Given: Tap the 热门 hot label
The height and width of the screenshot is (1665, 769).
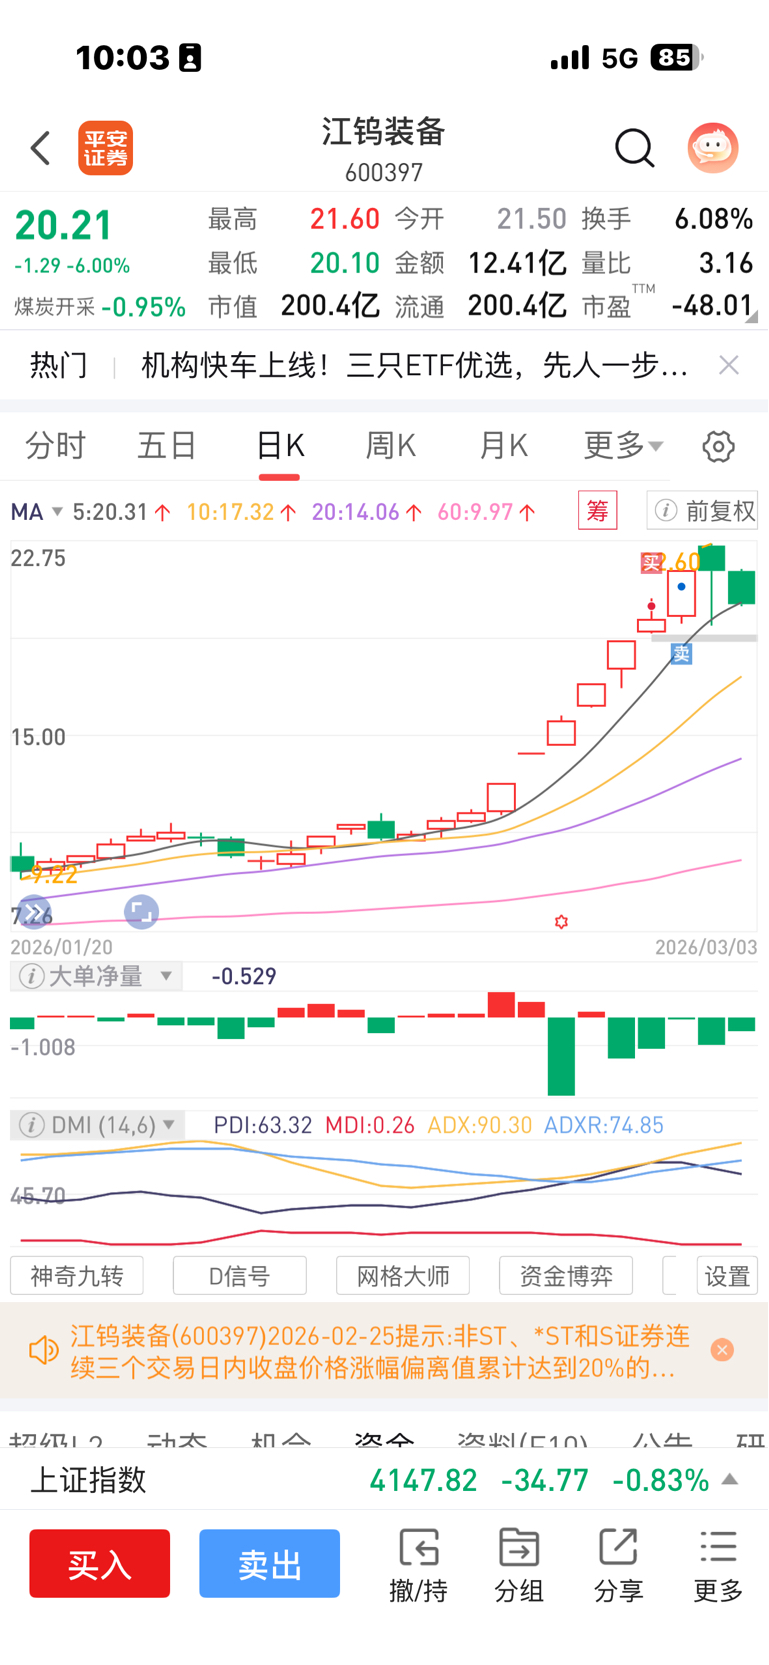Looking at the screenshot, I should 59,365.
